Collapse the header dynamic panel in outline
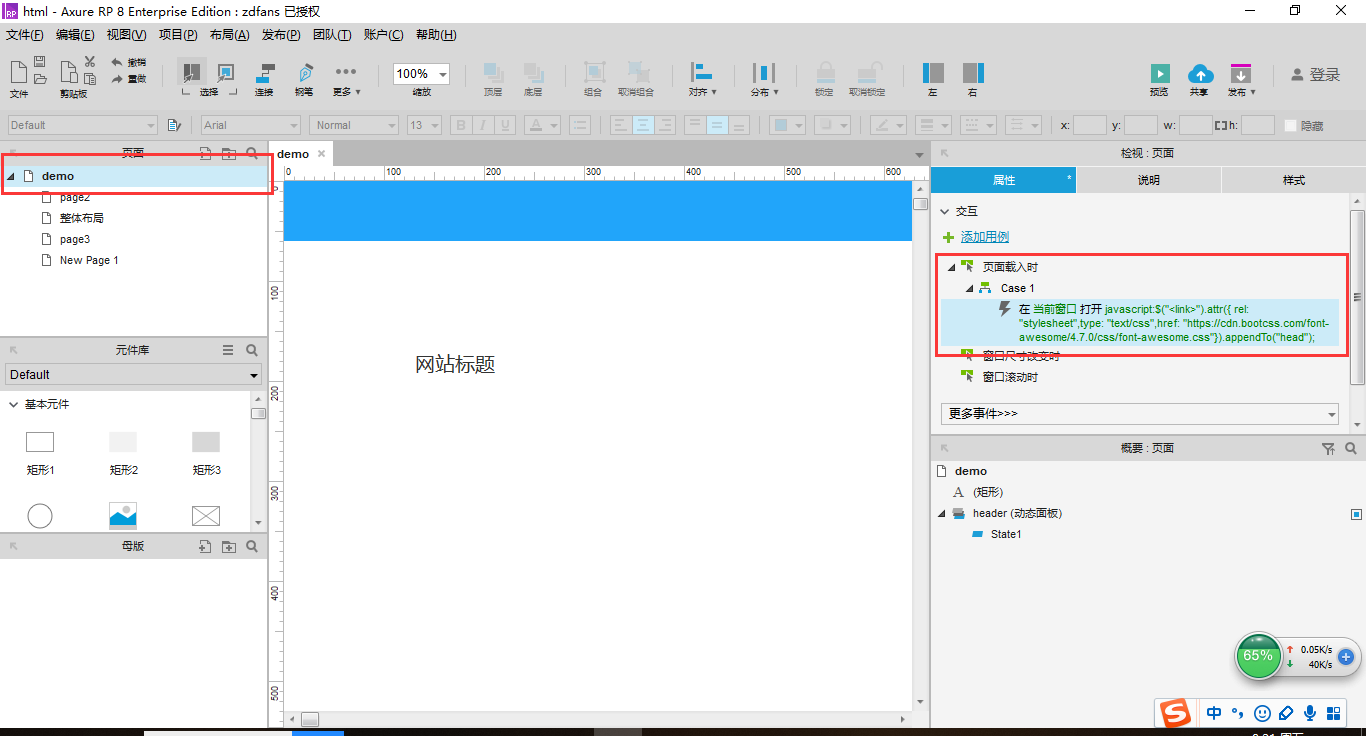Screen dimensions: 1366x736 [x=942, y=513]
